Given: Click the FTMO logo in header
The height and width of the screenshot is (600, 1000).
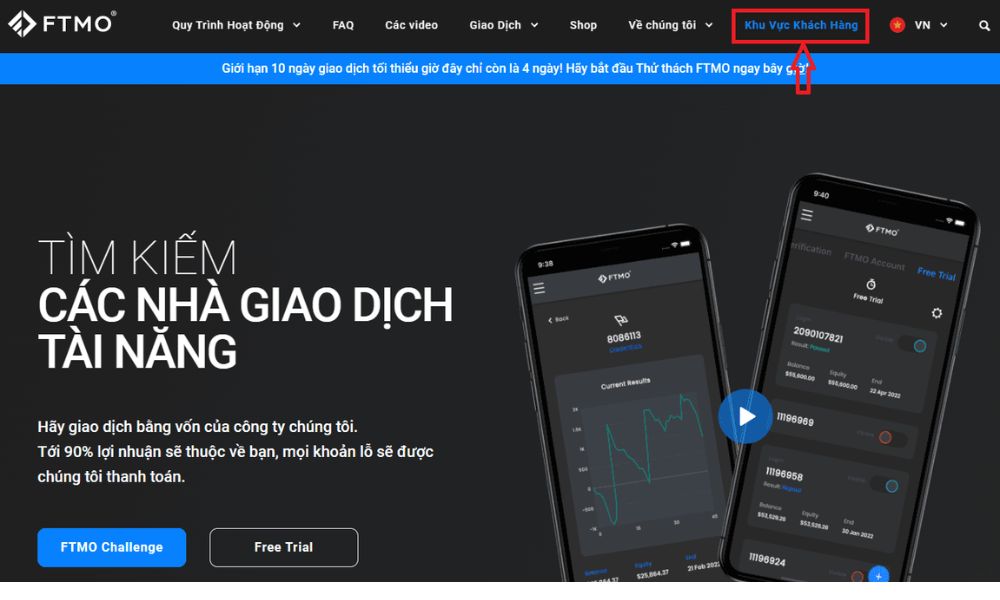Looking at the screenshot, I should point(62,24).
